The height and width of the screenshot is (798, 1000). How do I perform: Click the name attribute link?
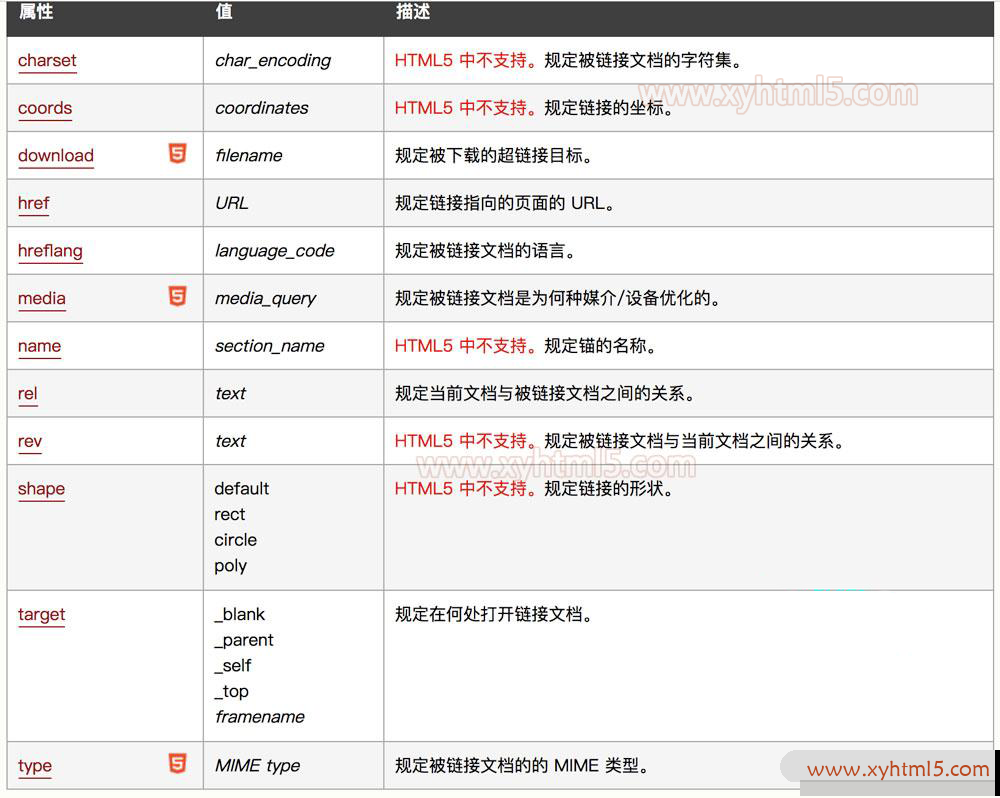(x=39, y=347)
